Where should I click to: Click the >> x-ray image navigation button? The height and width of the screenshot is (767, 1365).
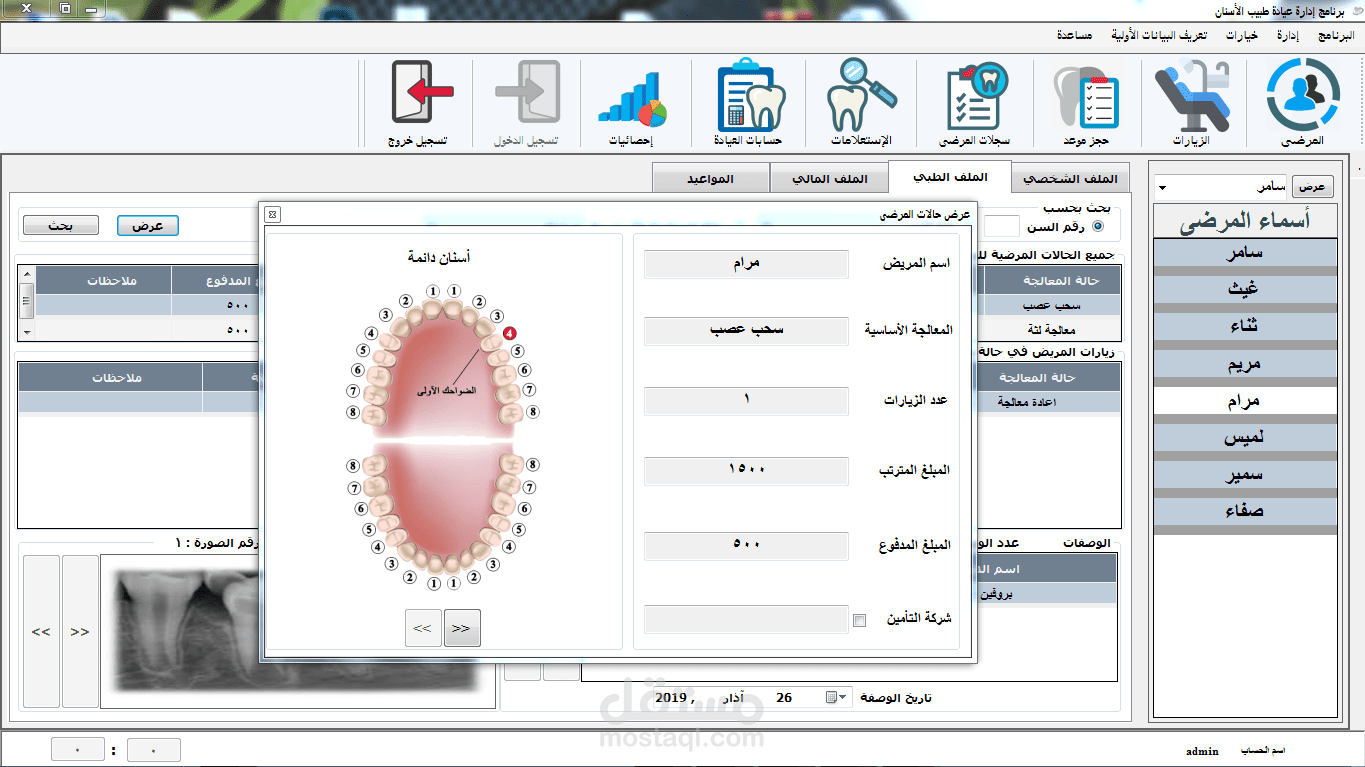80,632
